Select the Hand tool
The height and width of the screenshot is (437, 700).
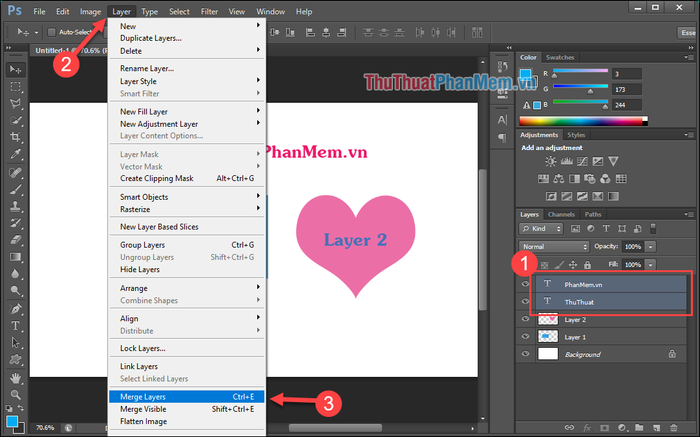point(16,378)
